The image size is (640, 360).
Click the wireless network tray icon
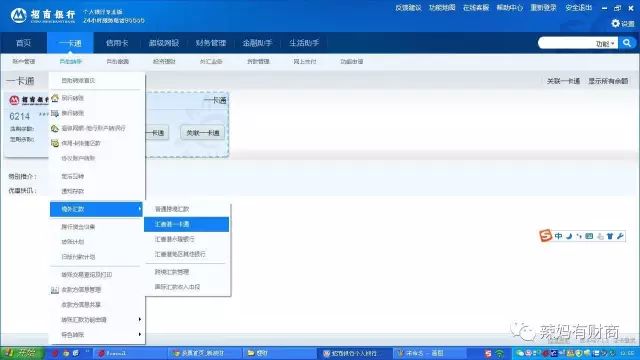pyautogui.click(x=499, y=353)
